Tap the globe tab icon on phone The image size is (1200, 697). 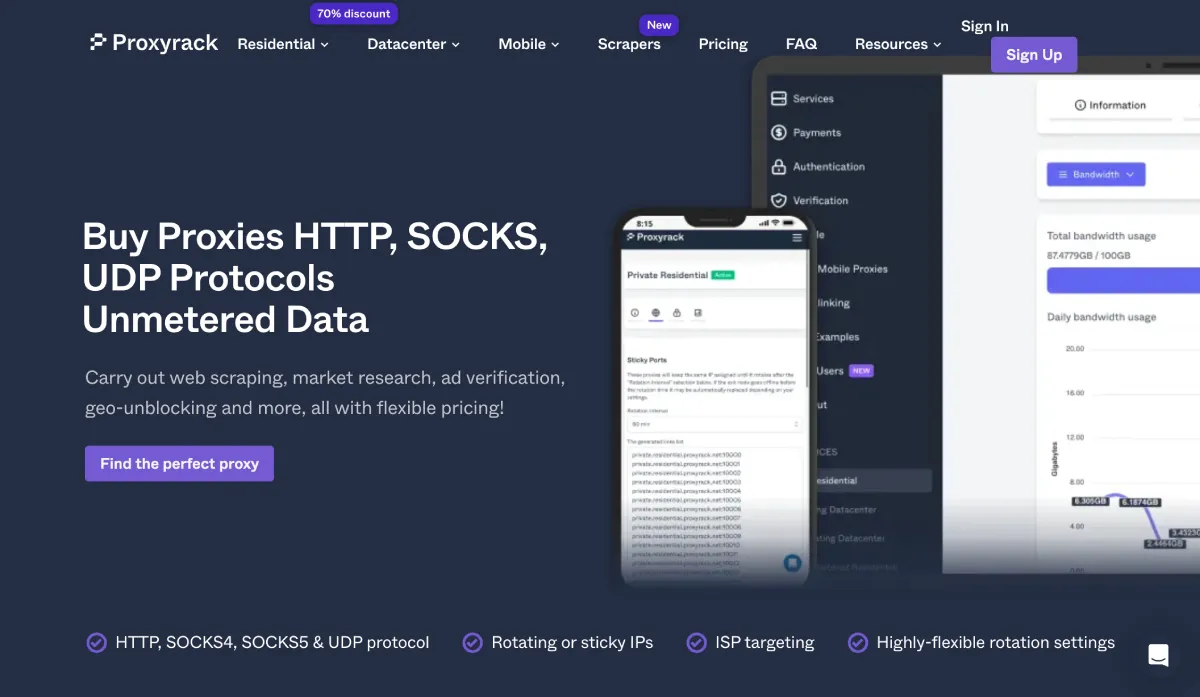point(656,313)
